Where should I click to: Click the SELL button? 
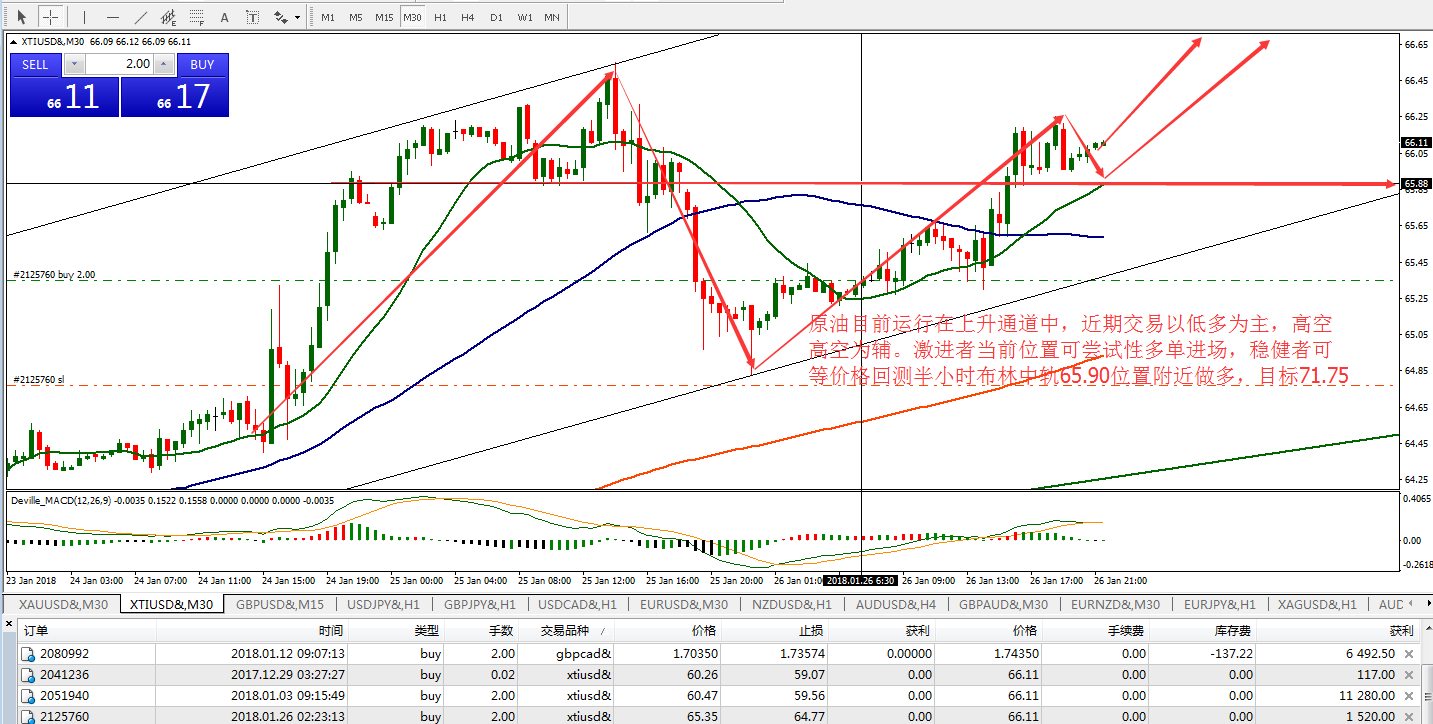click(x=35, y=64)
